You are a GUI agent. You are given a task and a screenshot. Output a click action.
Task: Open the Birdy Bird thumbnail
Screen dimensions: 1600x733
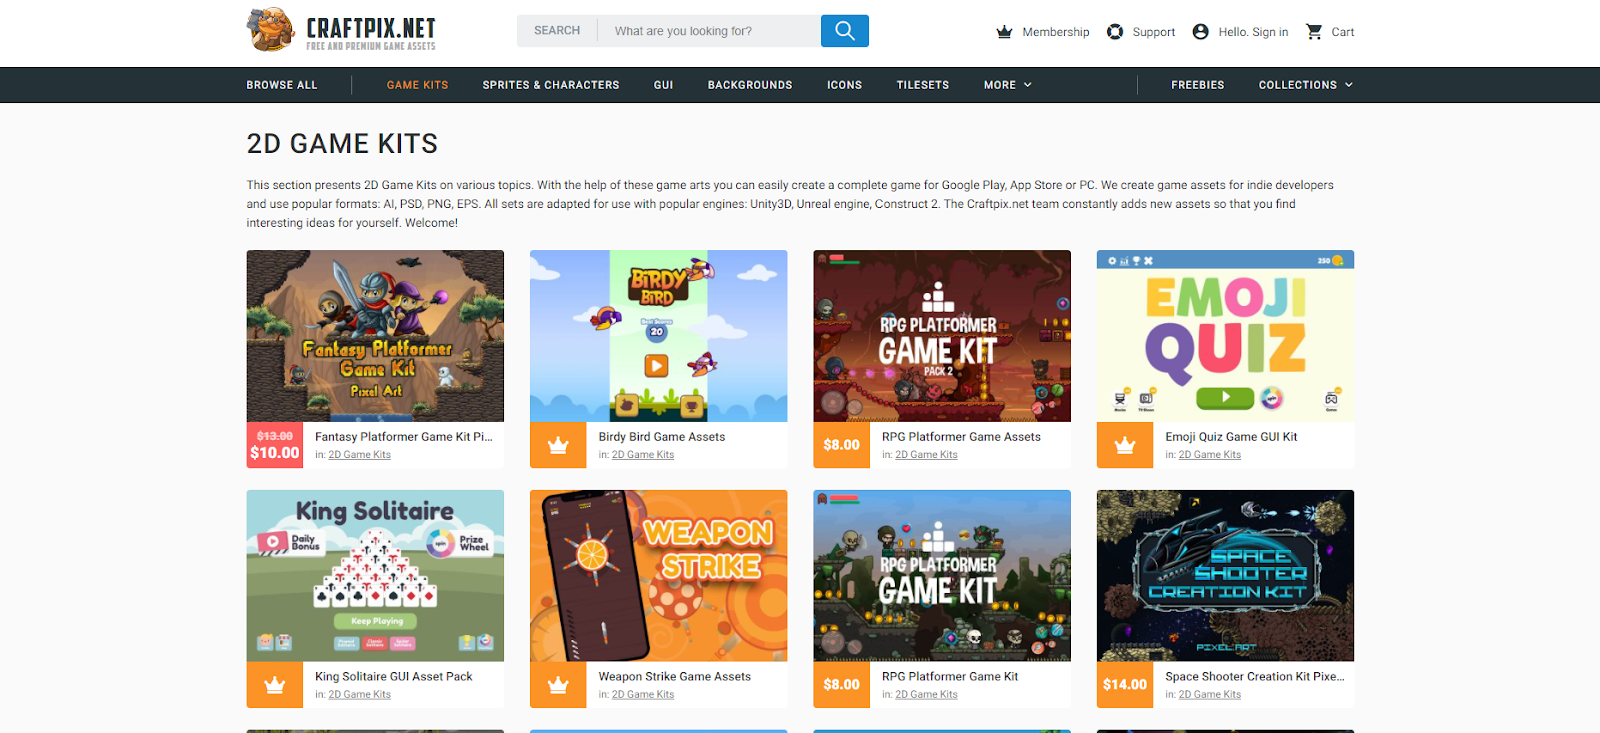coord(659,336)
